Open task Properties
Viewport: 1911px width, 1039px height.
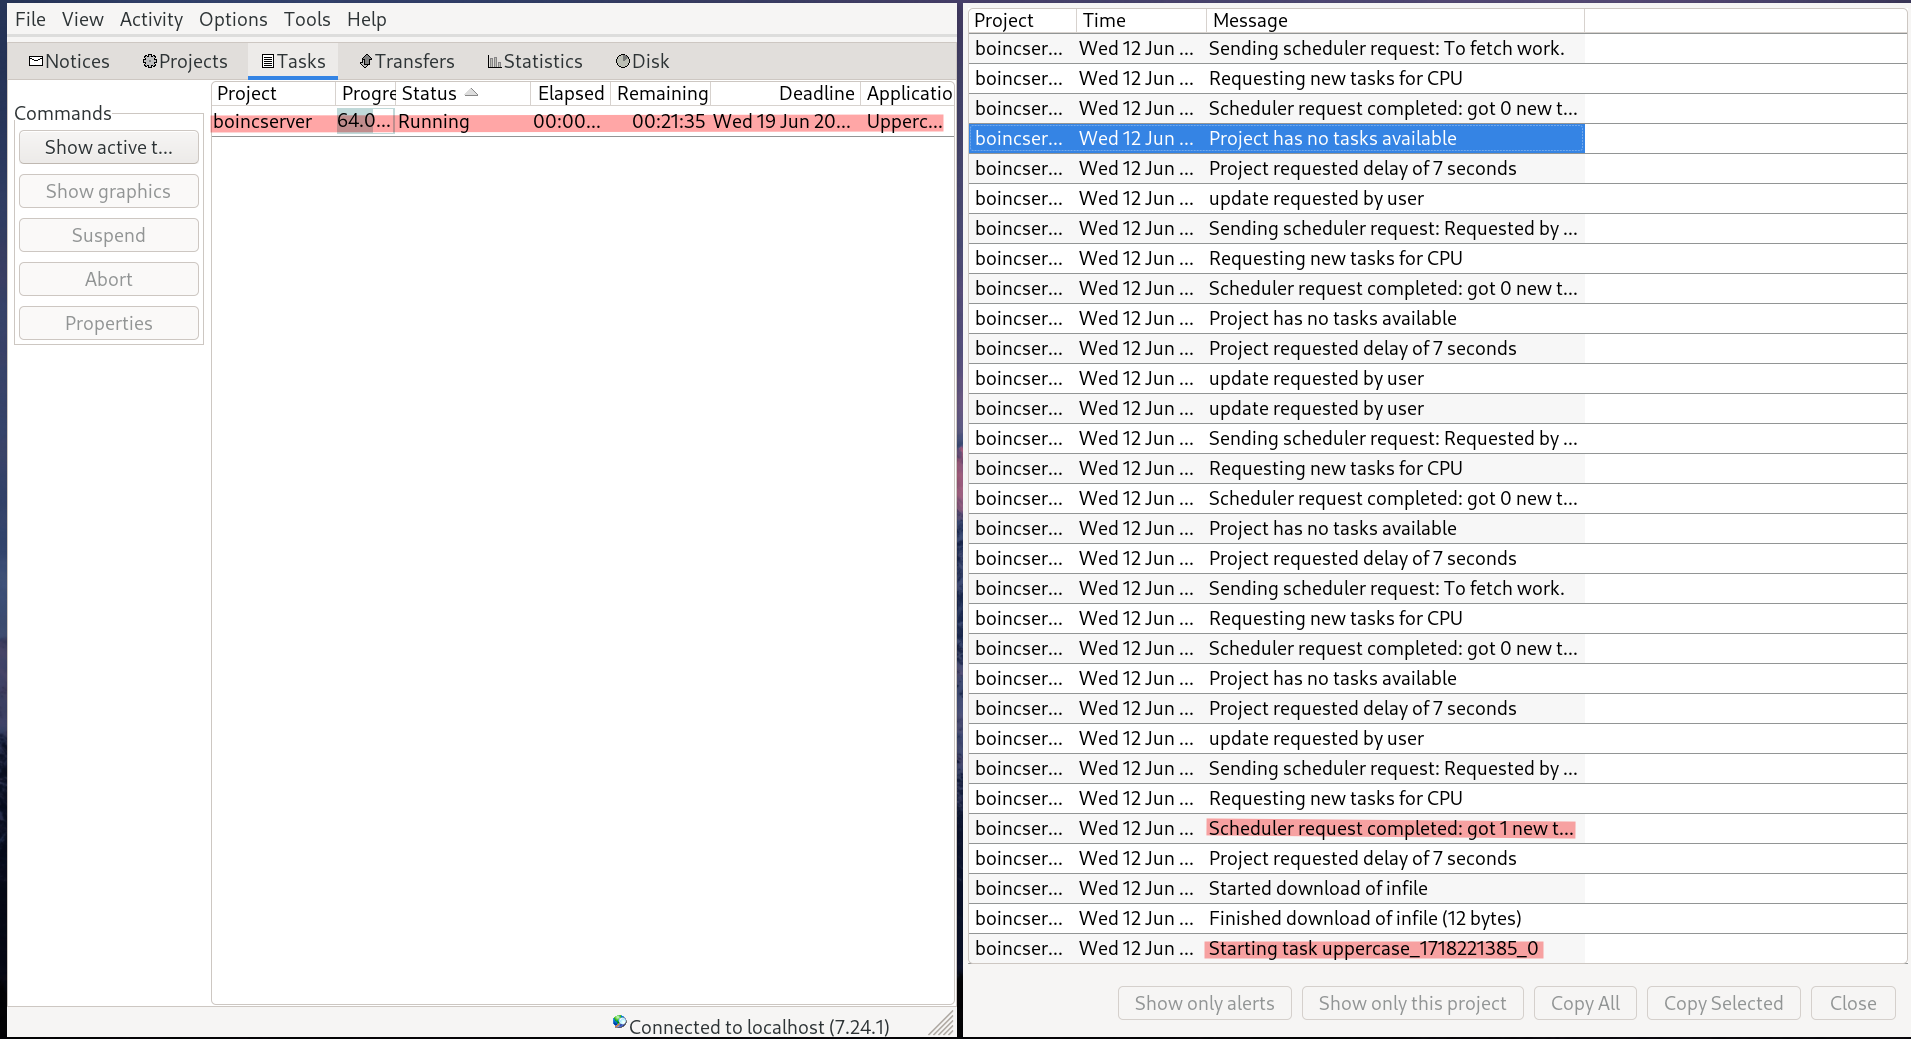[109, 323]
